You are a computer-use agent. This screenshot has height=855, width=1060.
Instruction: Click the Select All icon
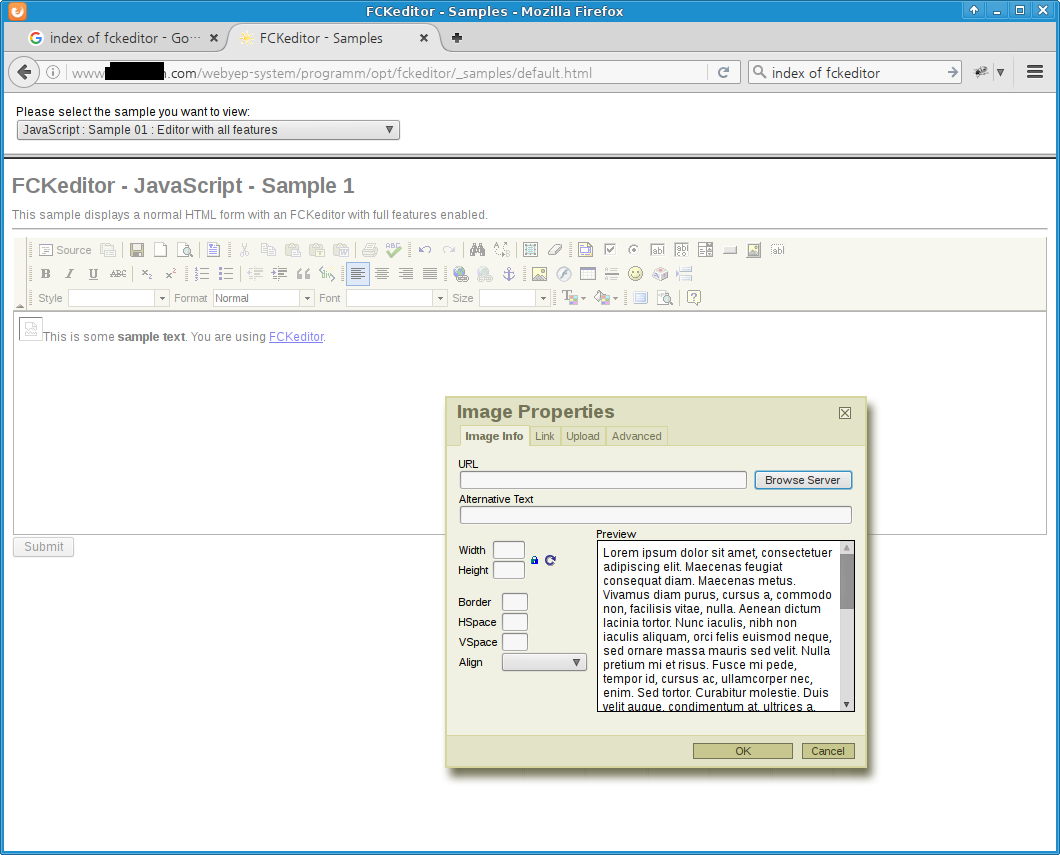click(x=531, y=250)
